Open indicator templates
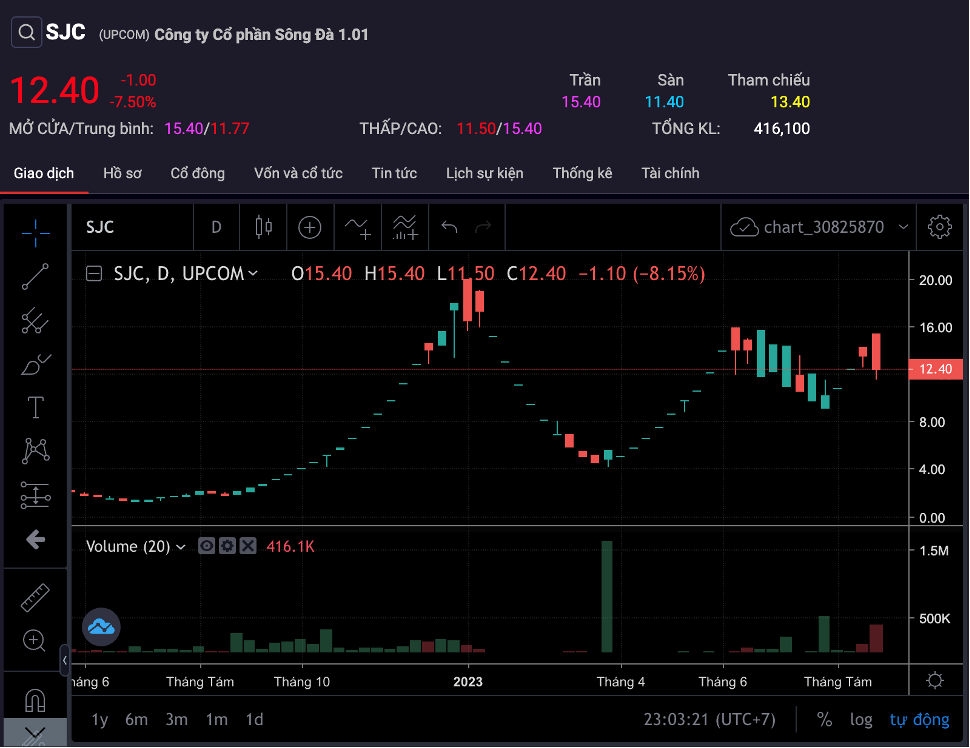 [x=405, y=227]
